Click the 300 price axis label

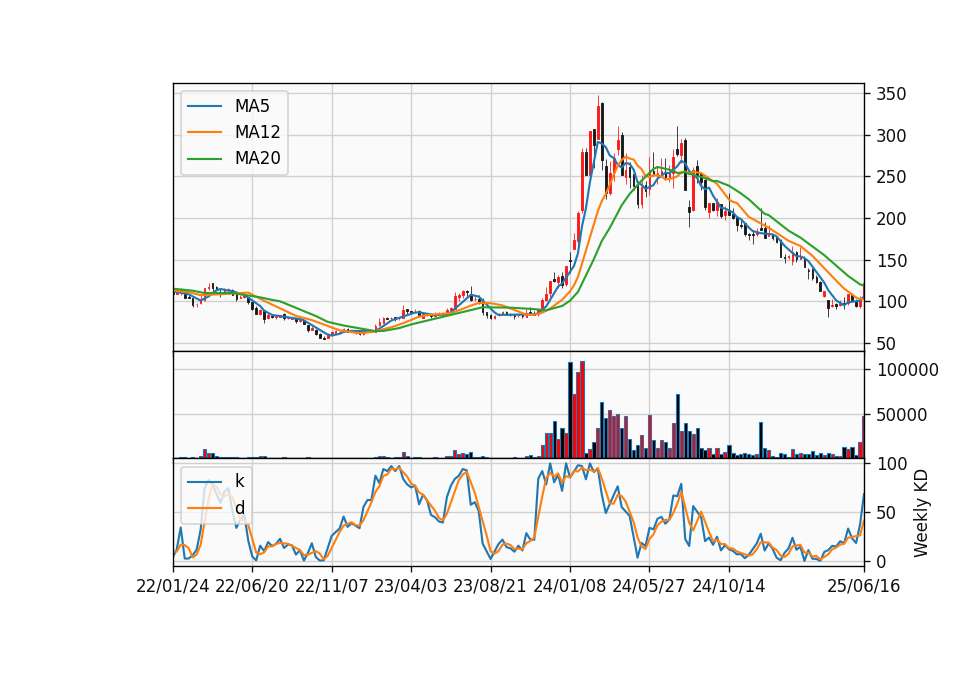[891, 136]
